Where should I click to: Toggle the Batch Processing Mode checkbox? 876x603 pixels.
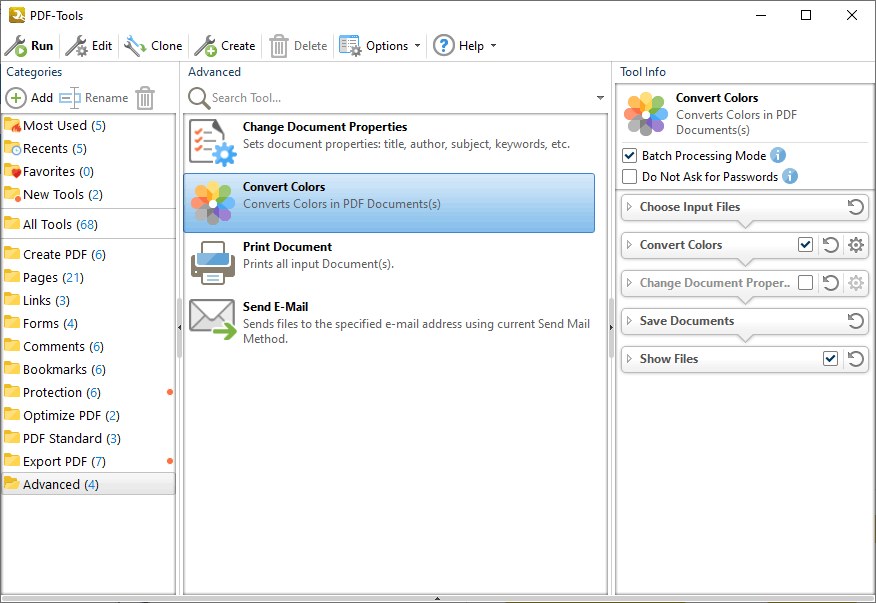pos(630,155)
